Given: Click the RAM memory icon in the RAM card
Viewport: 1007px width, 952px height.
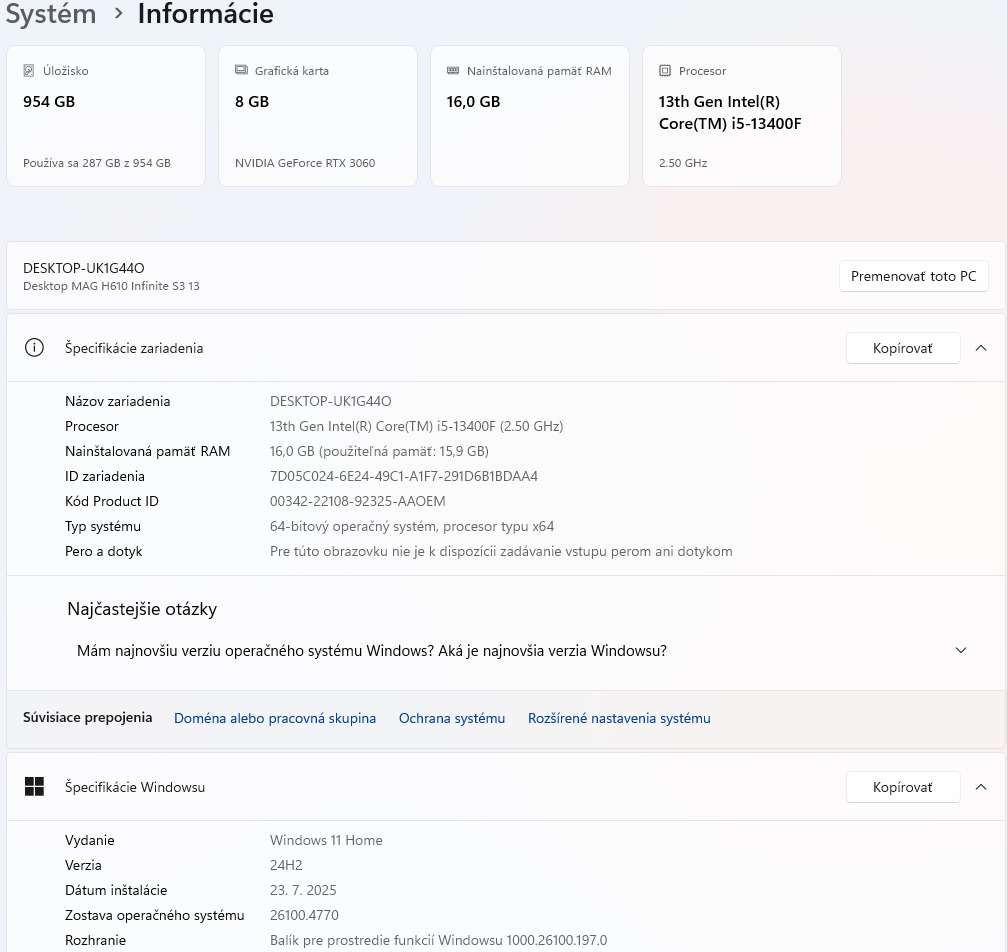Looking at the screenshot, I should [x=453, y=71].
